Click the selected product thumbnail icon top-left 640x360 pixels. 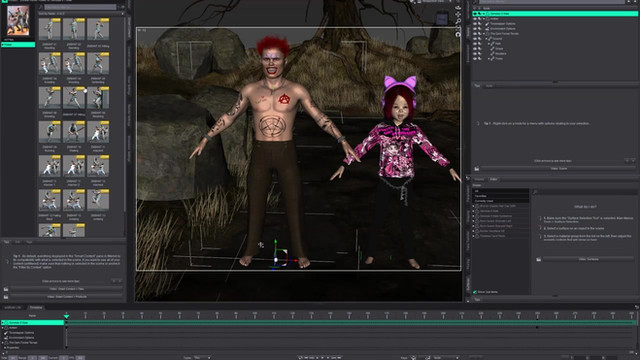pyautogui.click(x=18, y=21)
